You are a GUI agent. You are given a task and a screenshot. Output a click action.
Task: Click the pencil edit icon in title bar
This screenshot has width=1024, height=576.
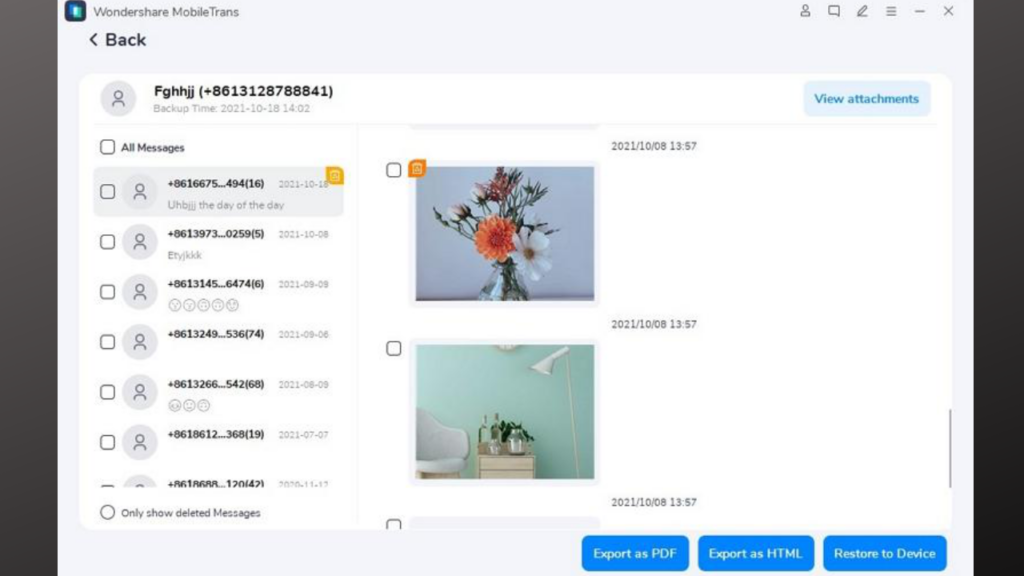point(862,11)
